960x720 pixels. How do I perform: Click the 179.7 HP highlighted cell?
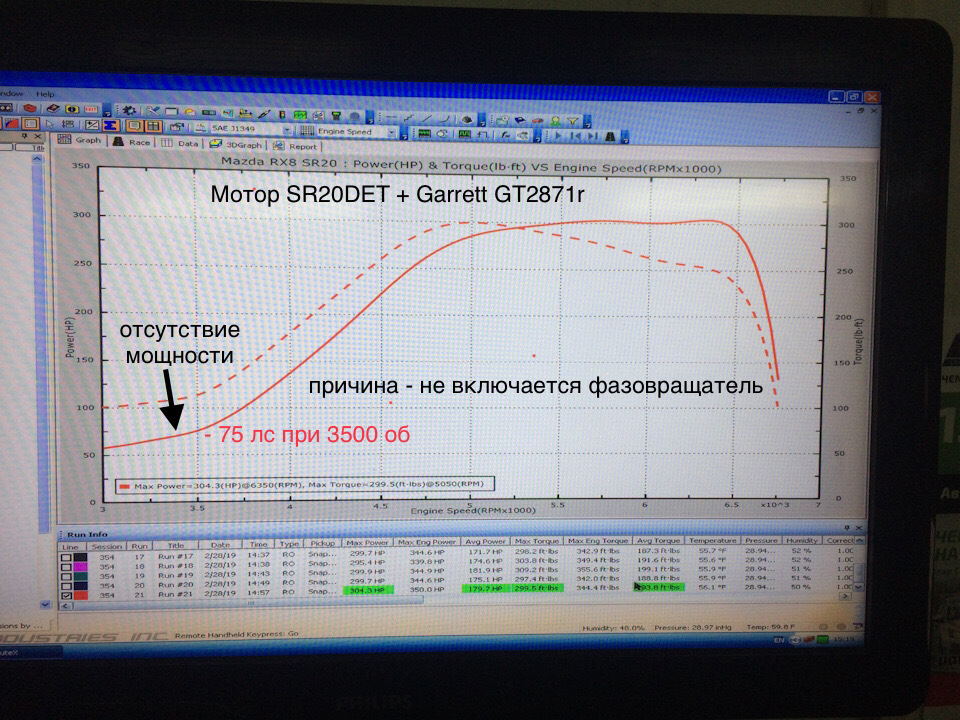tap(485, 589)
